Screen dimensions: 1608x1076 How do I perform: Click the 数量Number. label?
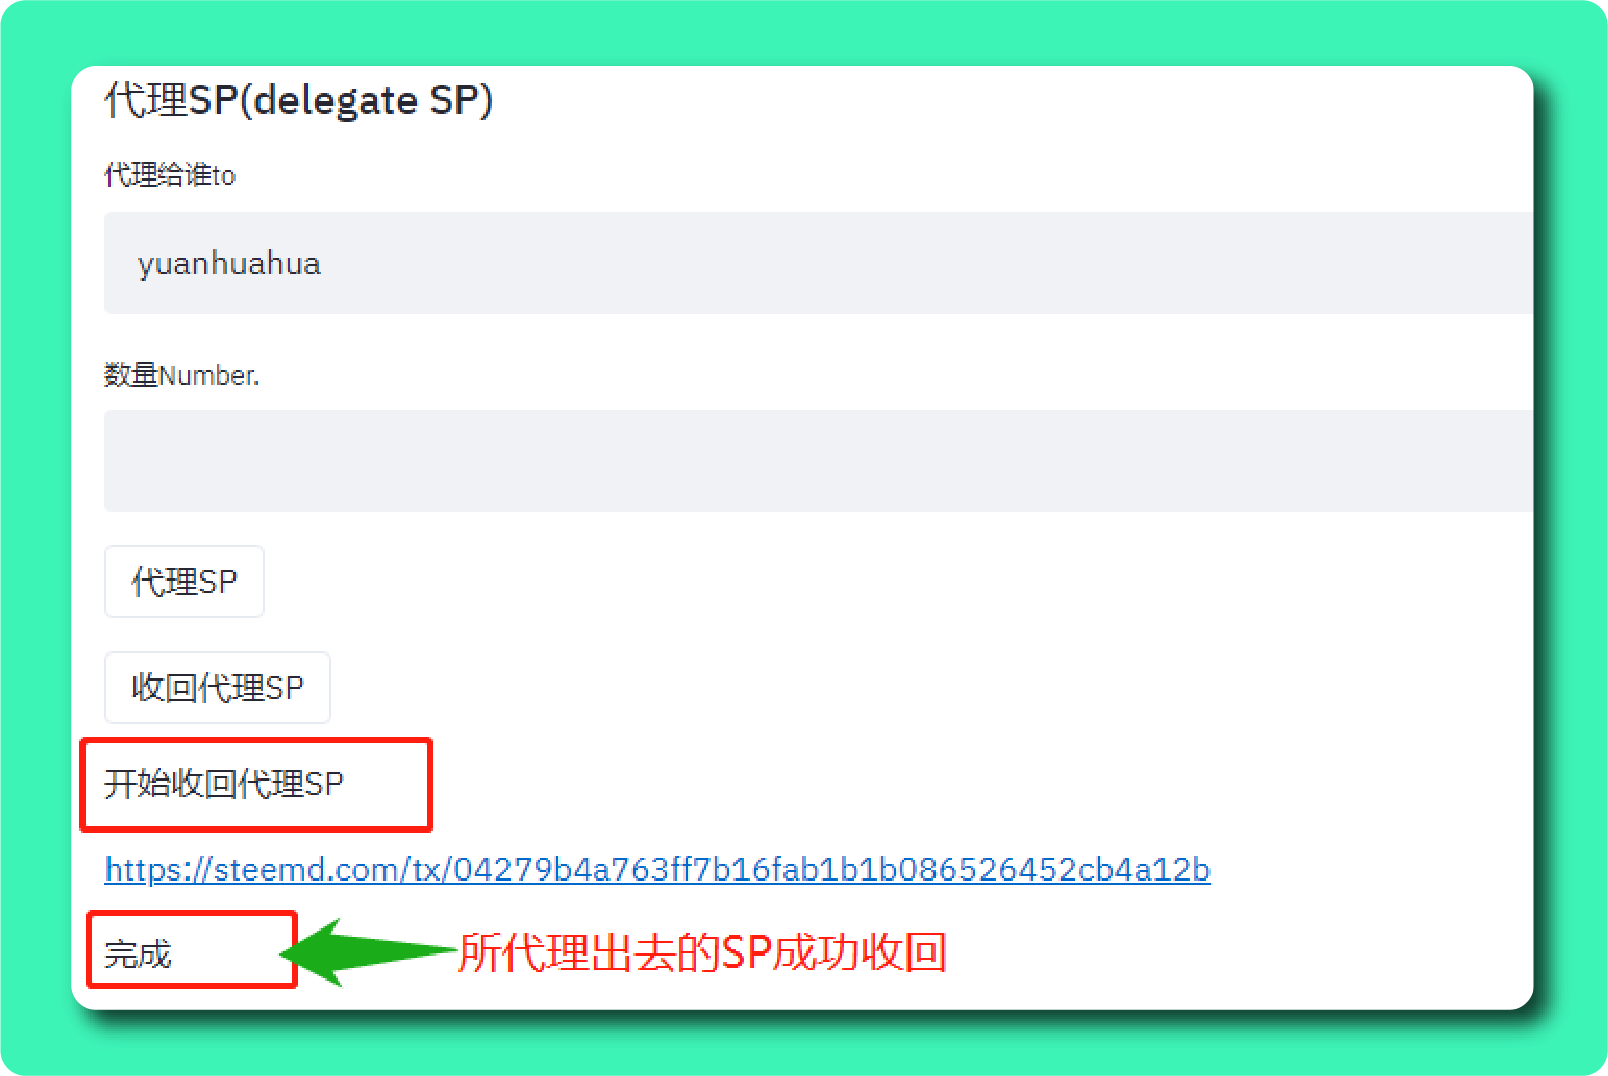click(181, 375)
